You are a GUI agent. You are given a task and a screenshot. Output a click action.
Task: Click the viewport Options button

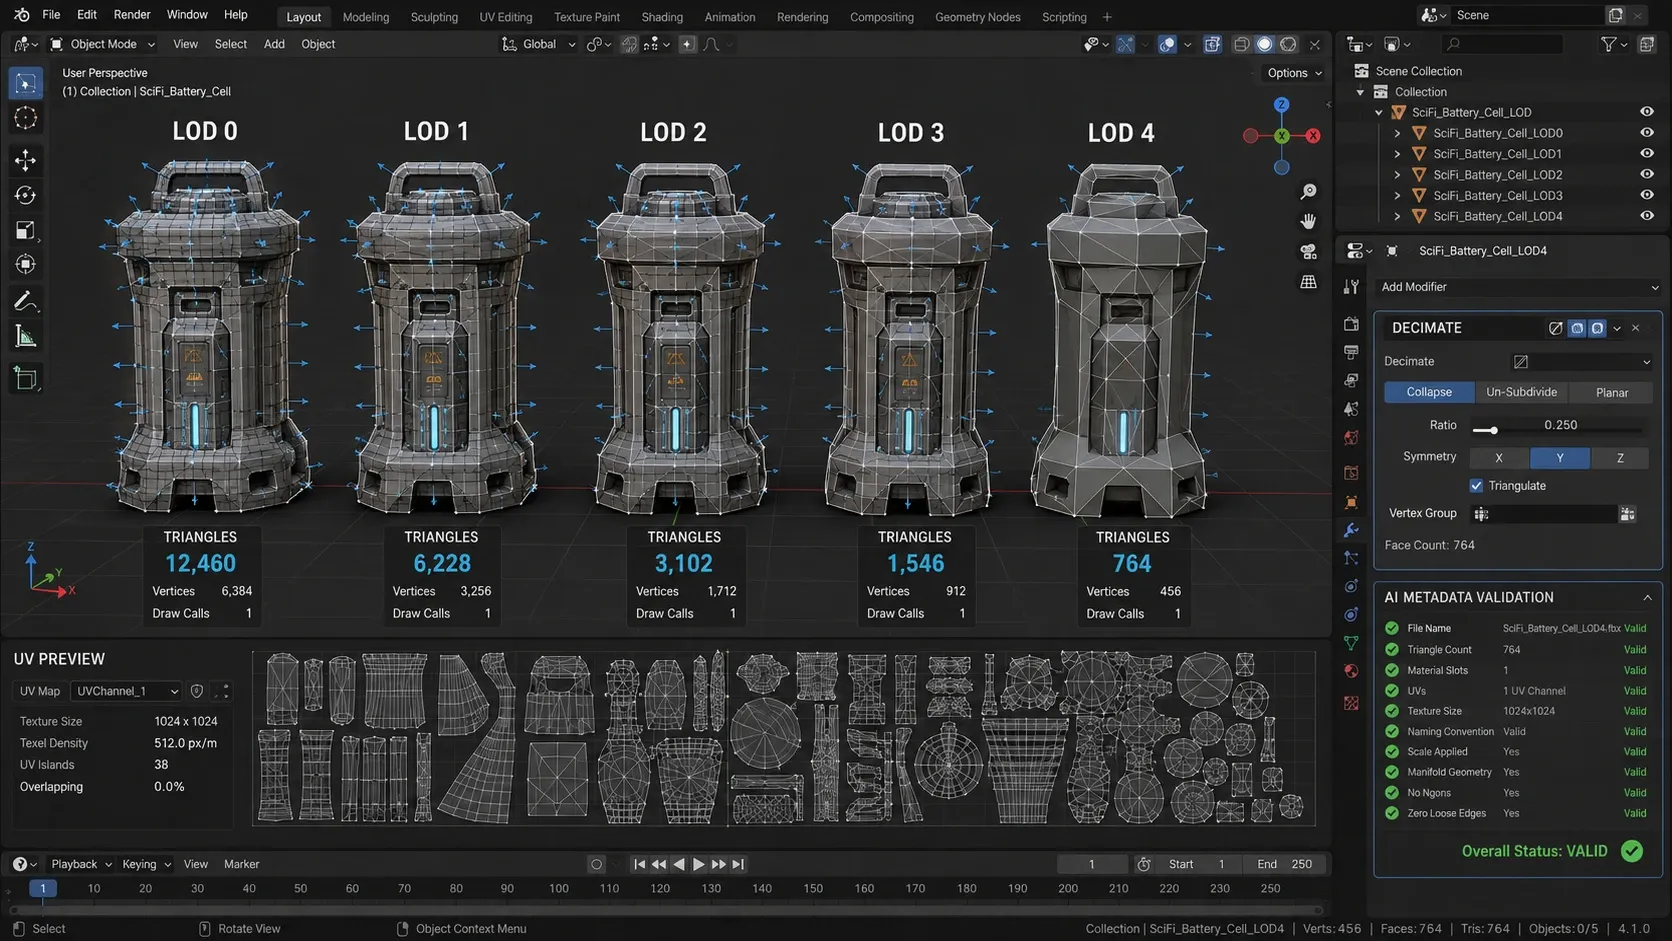[x=1294, y=73]
